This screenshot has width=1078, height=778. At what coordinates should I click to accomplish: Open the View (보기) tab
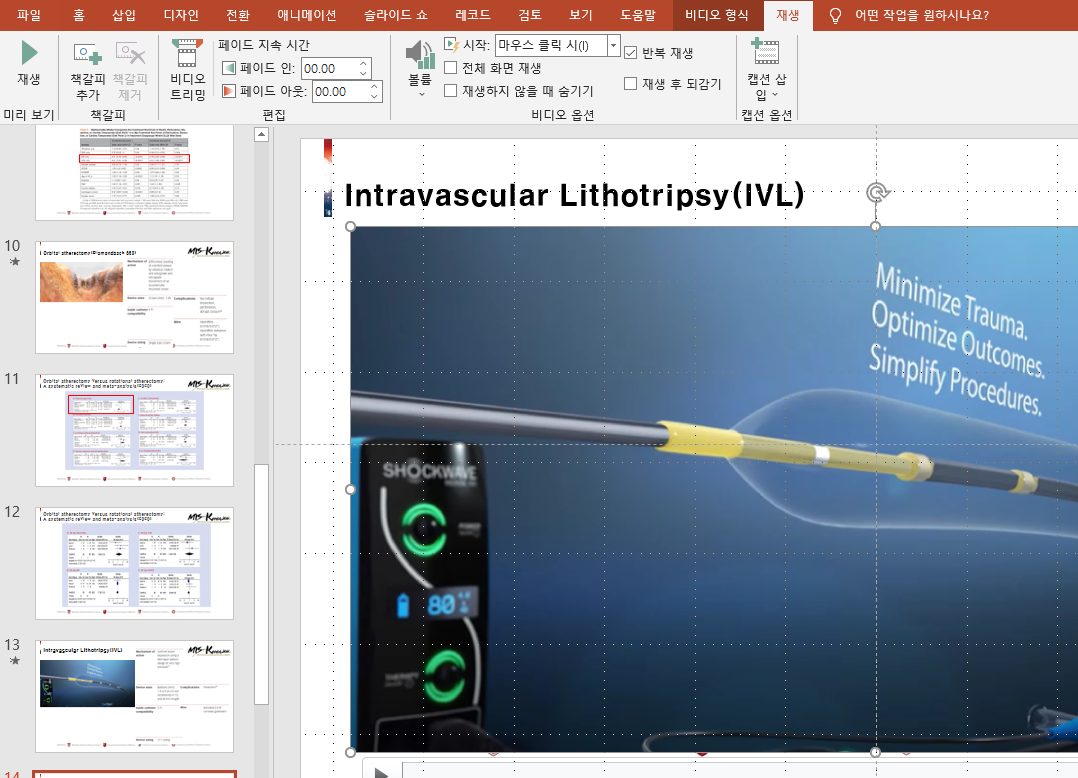coord(581,15)
